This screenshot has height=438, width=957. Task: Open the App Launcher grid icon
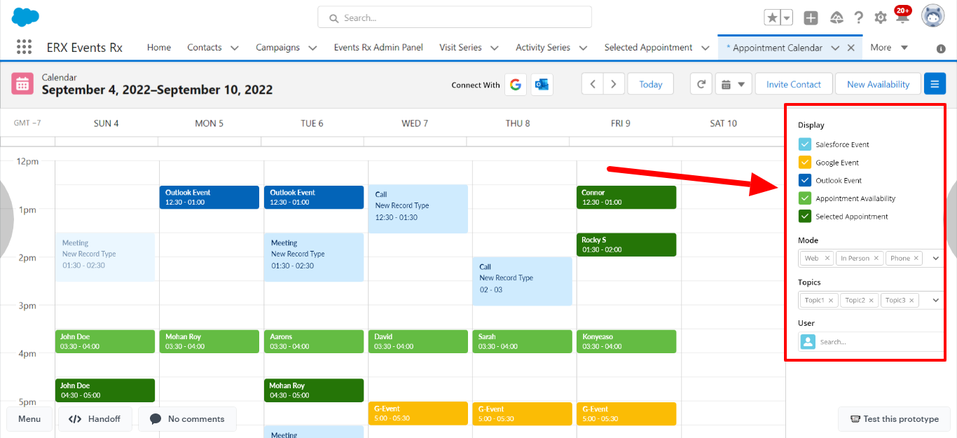click(25, 48)
